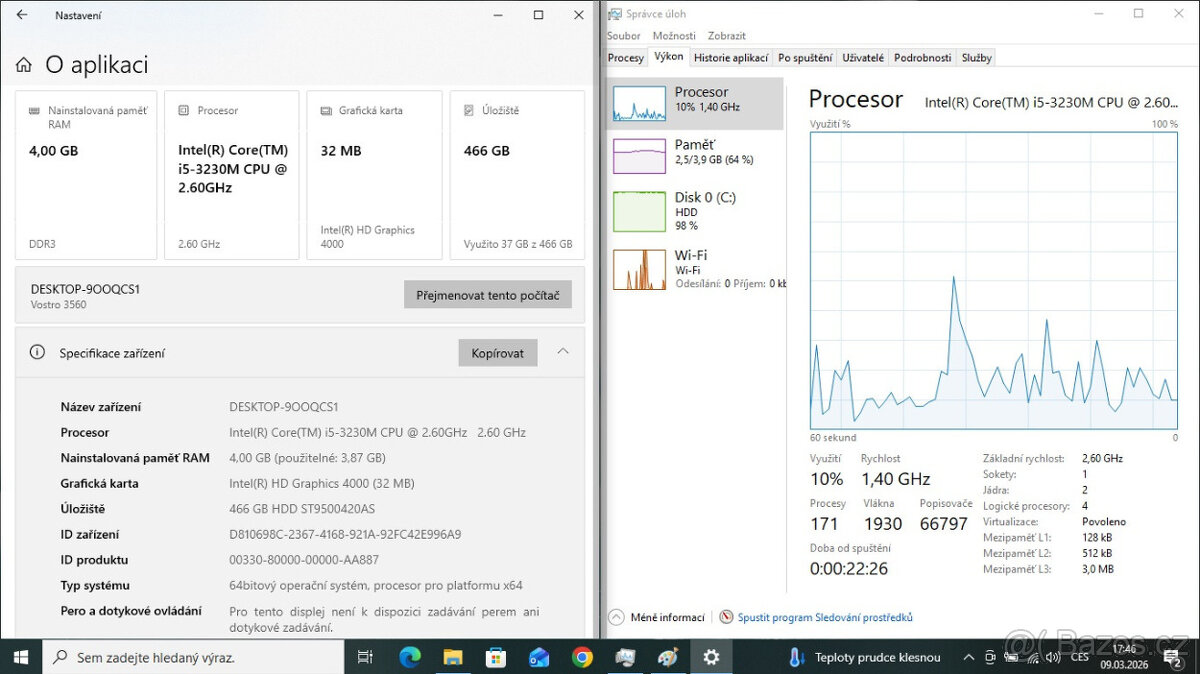This screenshot has width=1200, height=674.
Task: Open the Soubor menu in Task Manager
Action: [x=623, y=35]
